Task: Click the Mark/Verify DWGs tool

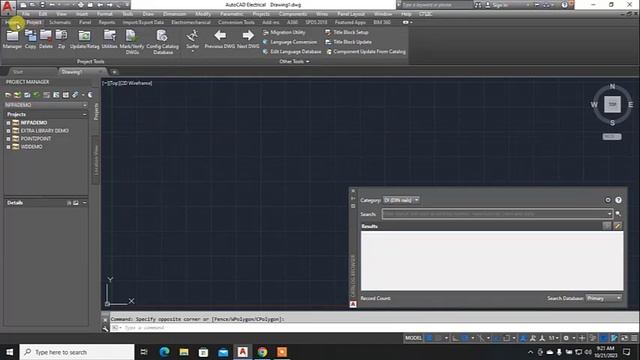Action: [132, 42]
